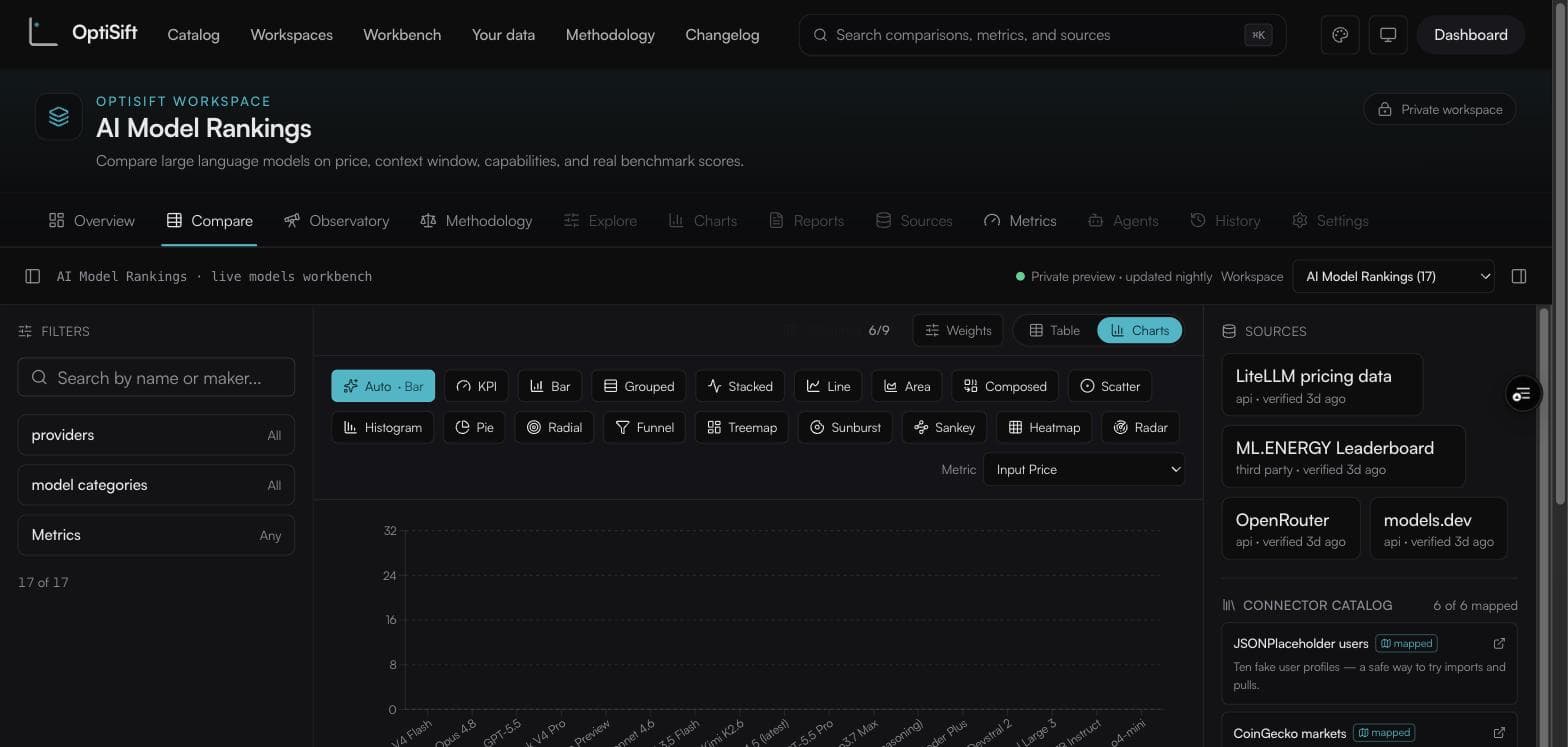This screenshot has height=747, width=1568.
Task: Select the Auto Bar chart mode
Action: tap(383, 386)
